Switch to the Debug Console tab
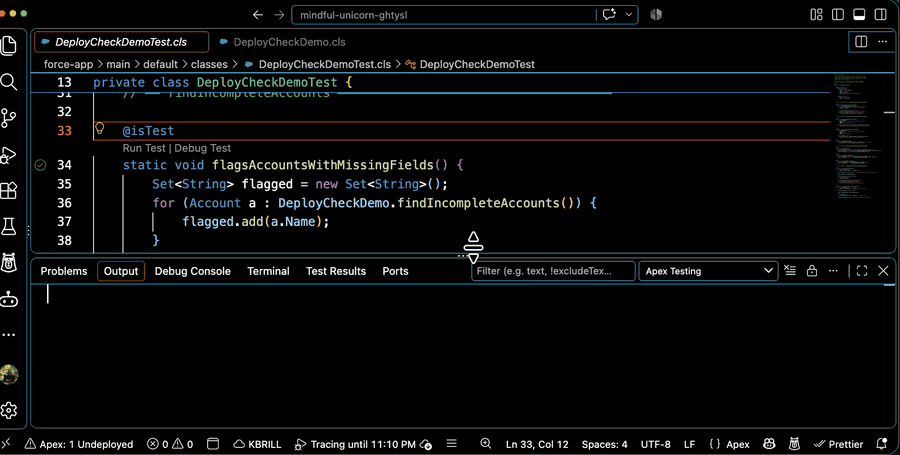 (192, 271)
